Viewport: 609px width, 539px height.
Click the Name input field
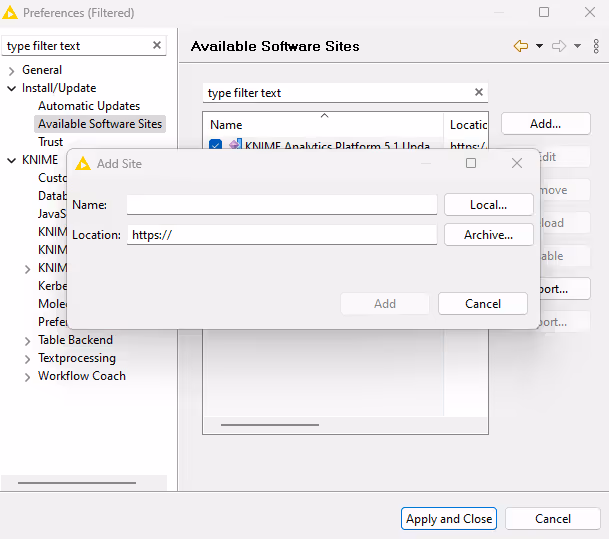point(281,204)
